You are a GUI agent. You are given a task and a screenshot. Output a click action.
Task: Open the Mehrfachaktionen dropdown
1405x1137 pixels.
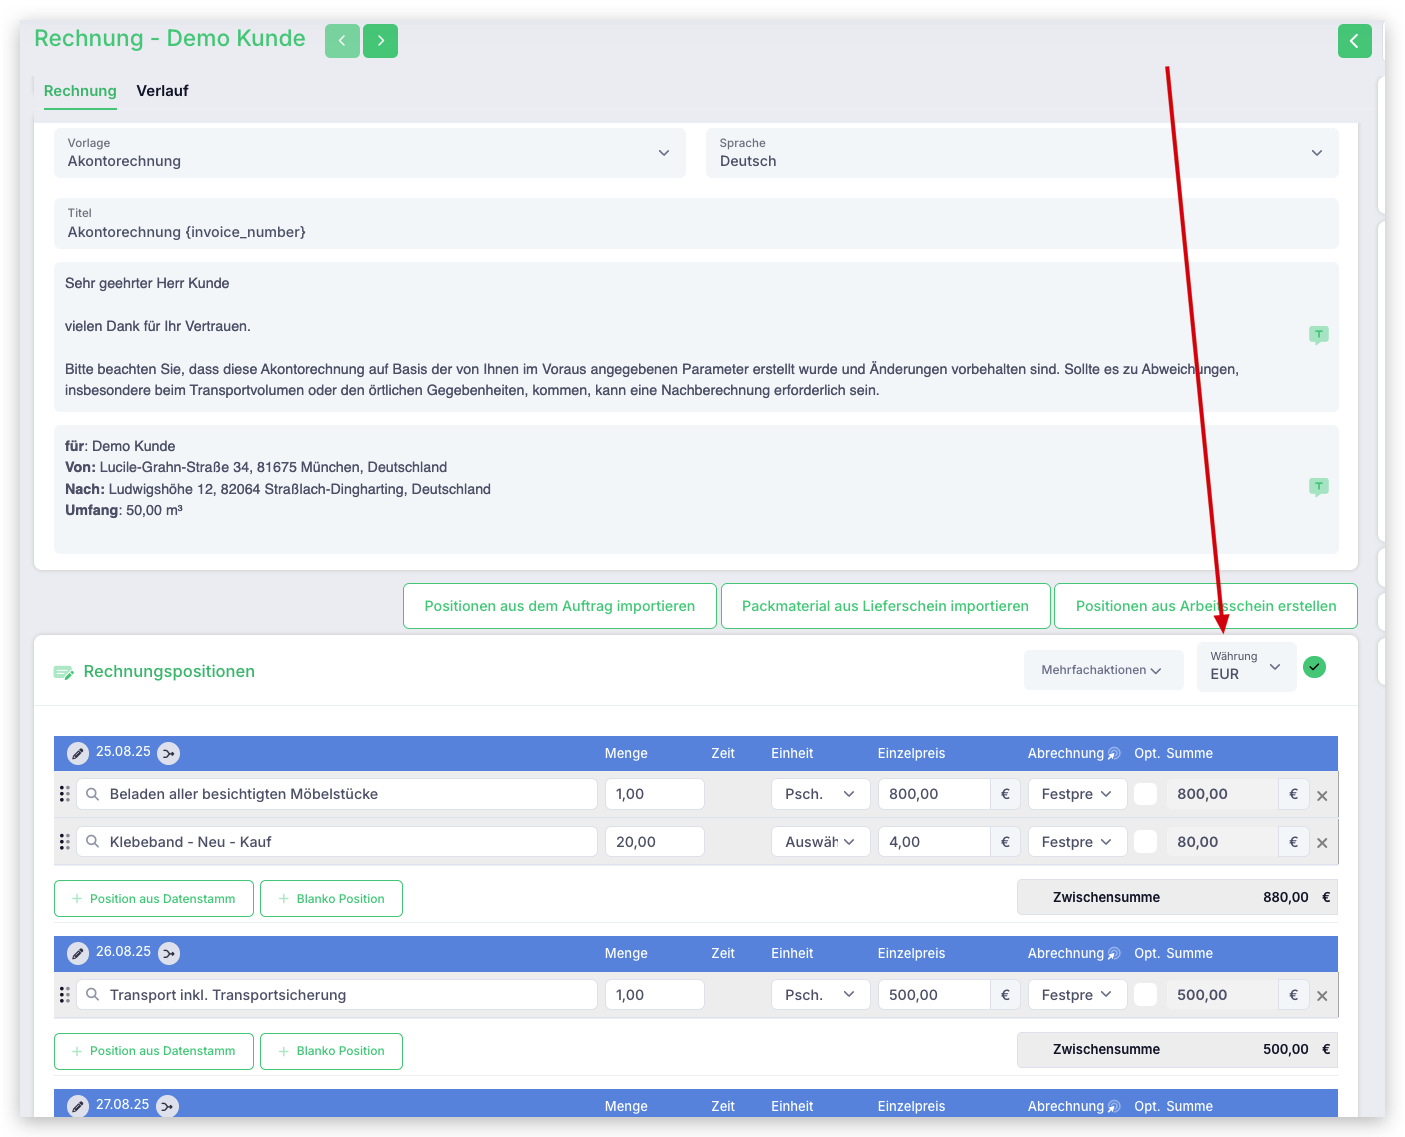(x=1103, y=670)
